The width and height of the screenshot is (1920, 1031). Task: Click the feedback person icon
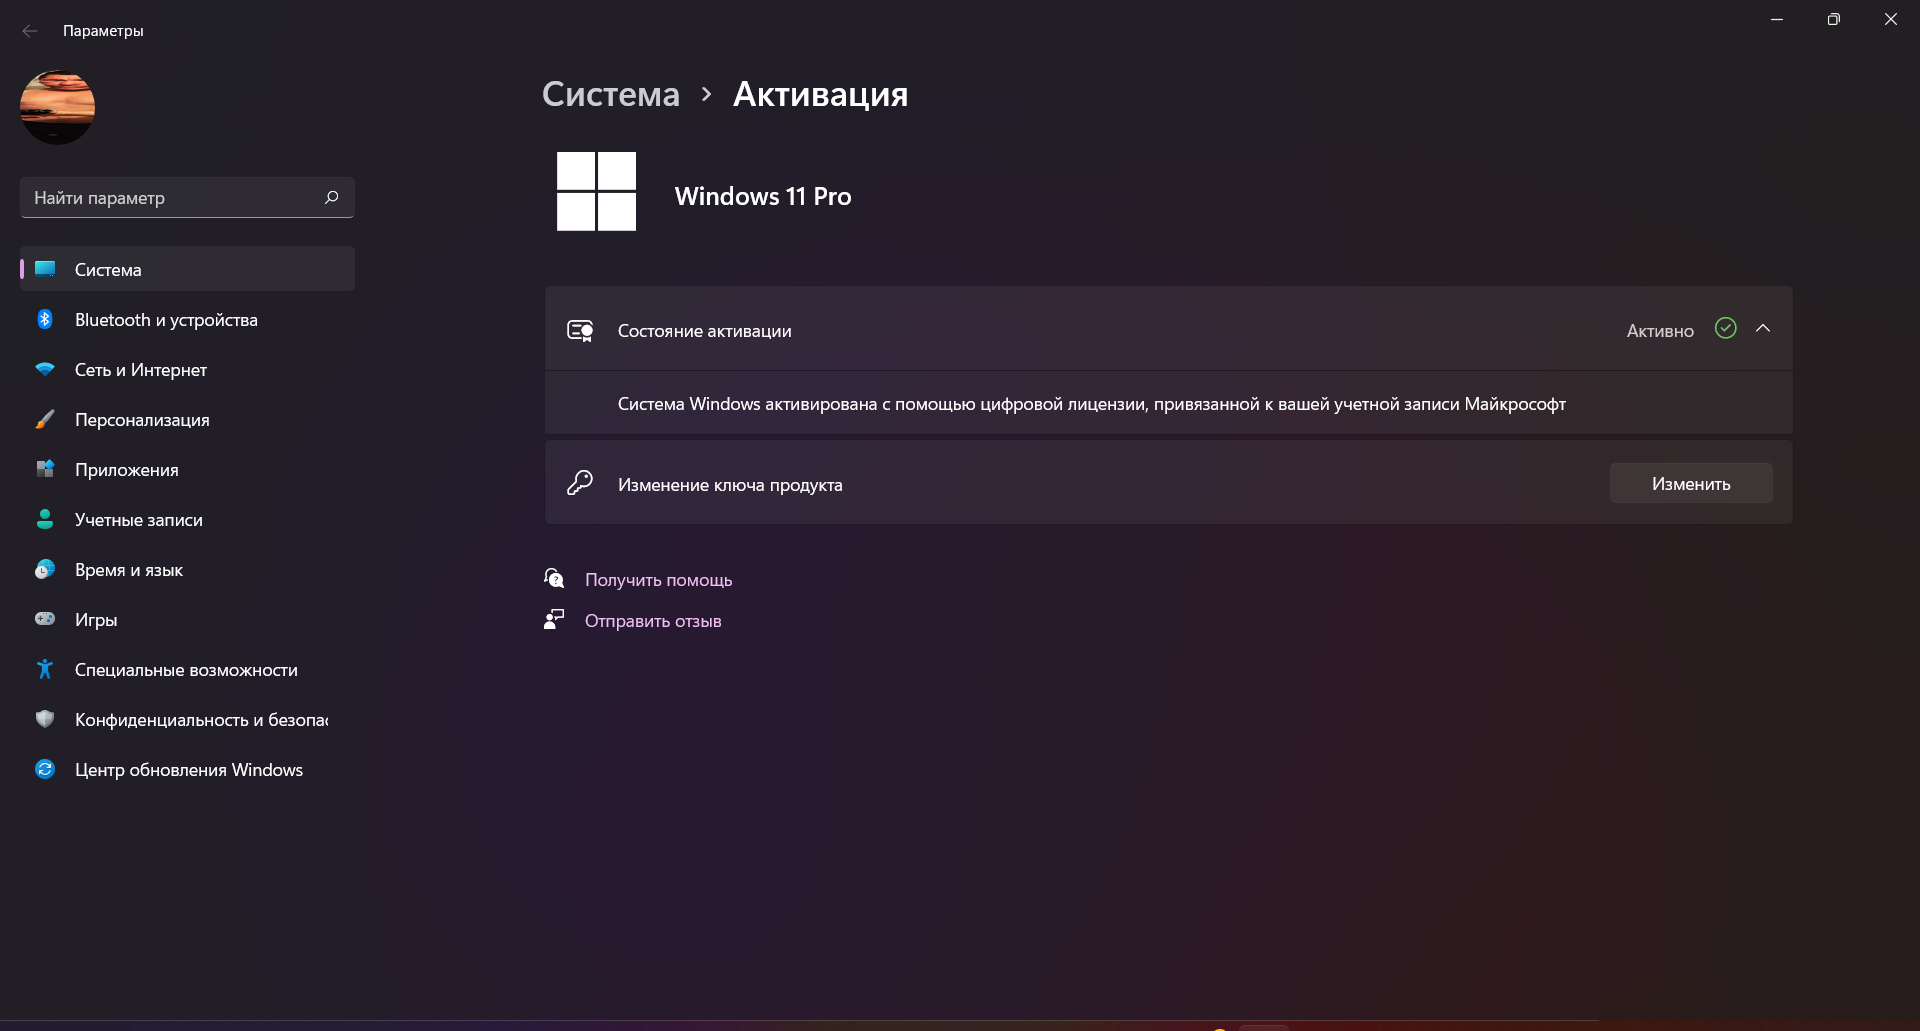tap(554, 620)
